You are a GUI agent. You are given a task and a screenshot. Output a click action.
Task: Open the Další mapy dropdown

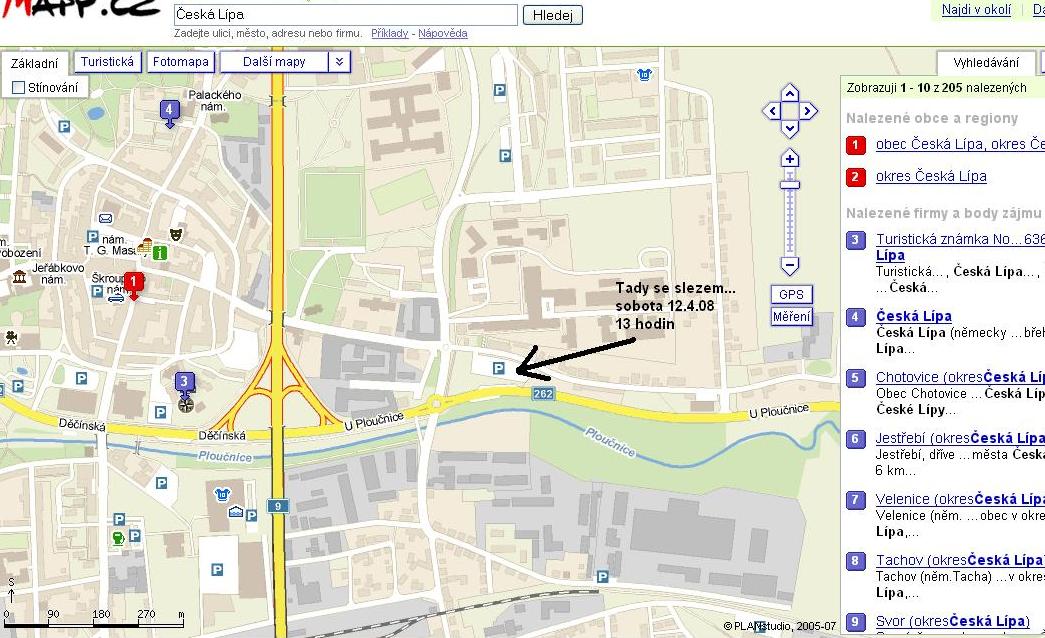point(274,62)
